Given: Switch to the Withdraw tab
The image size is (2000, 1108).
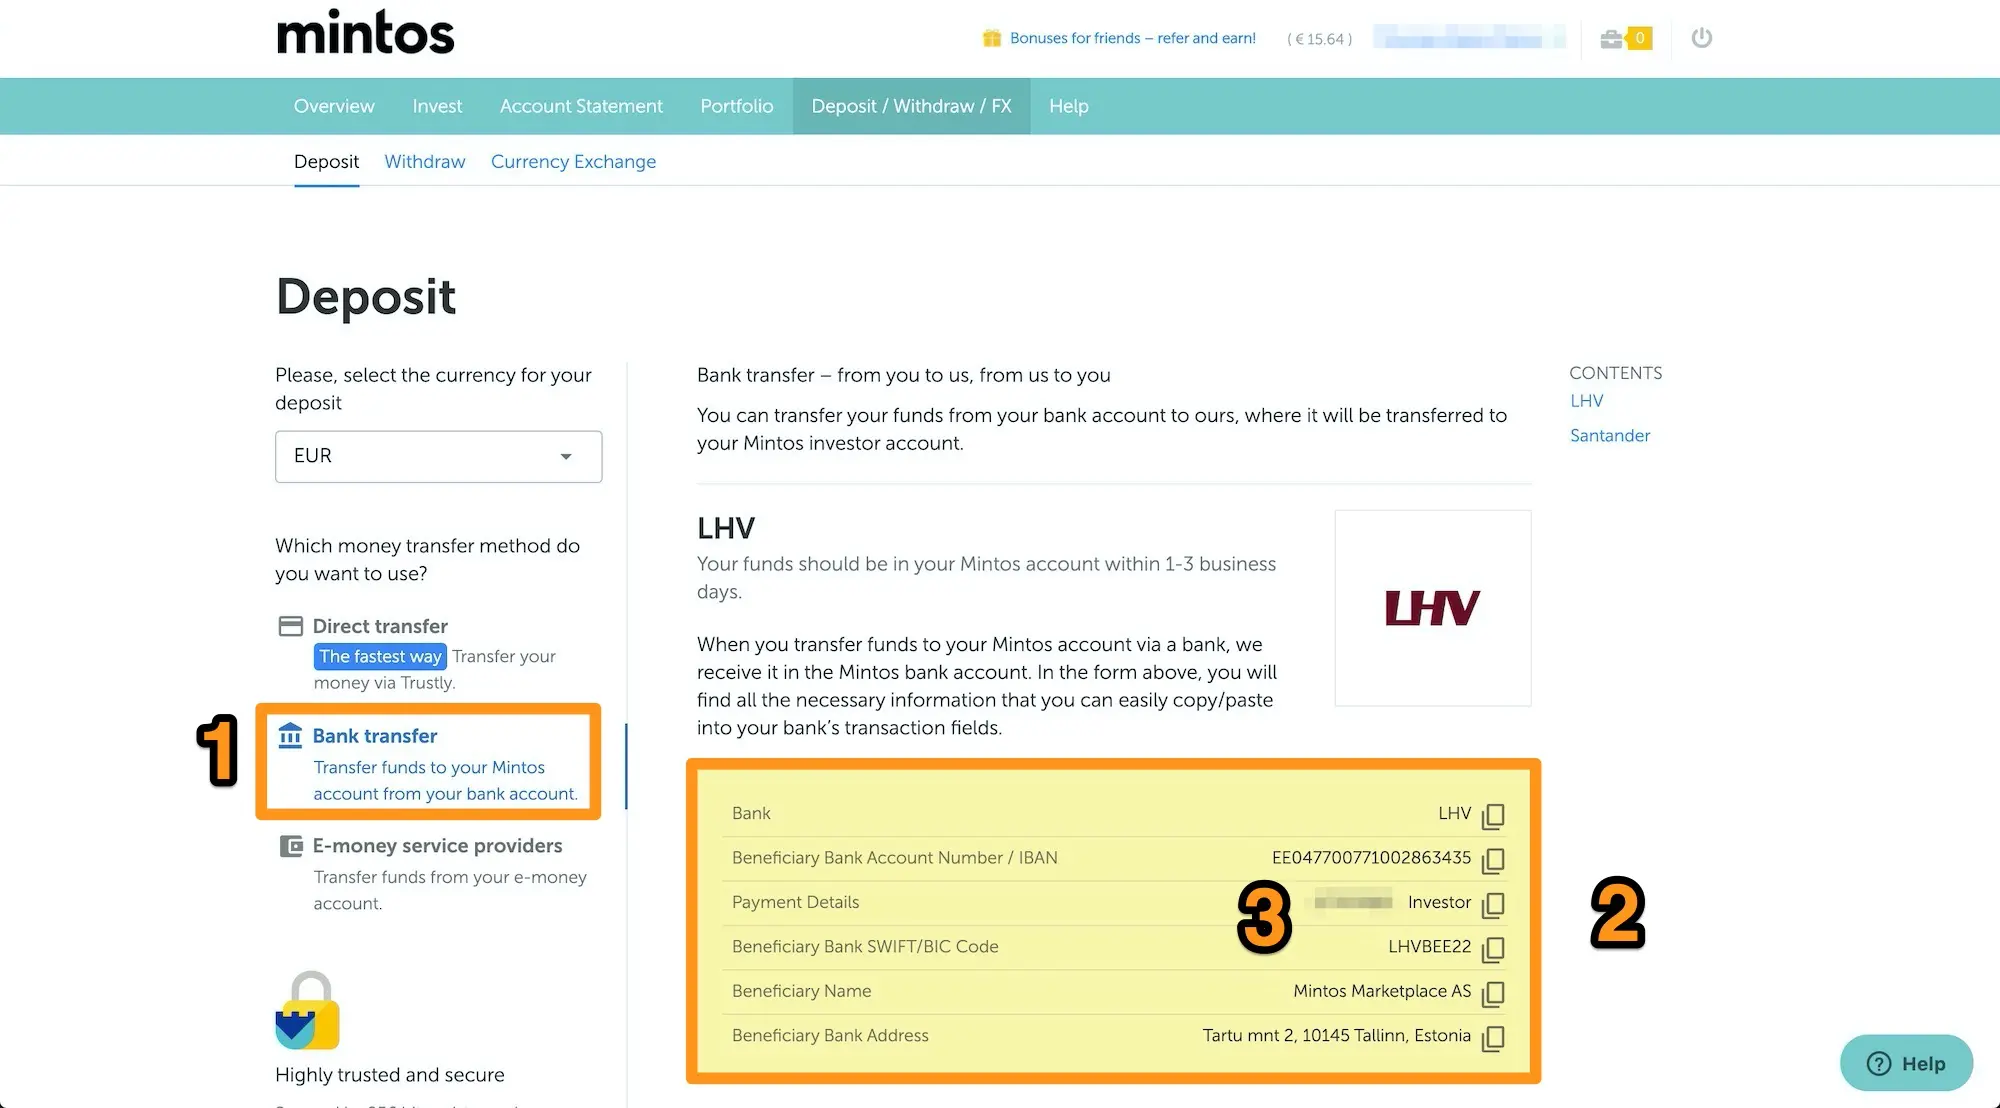Looking at the screenshot, I should (x=425, y=162).
